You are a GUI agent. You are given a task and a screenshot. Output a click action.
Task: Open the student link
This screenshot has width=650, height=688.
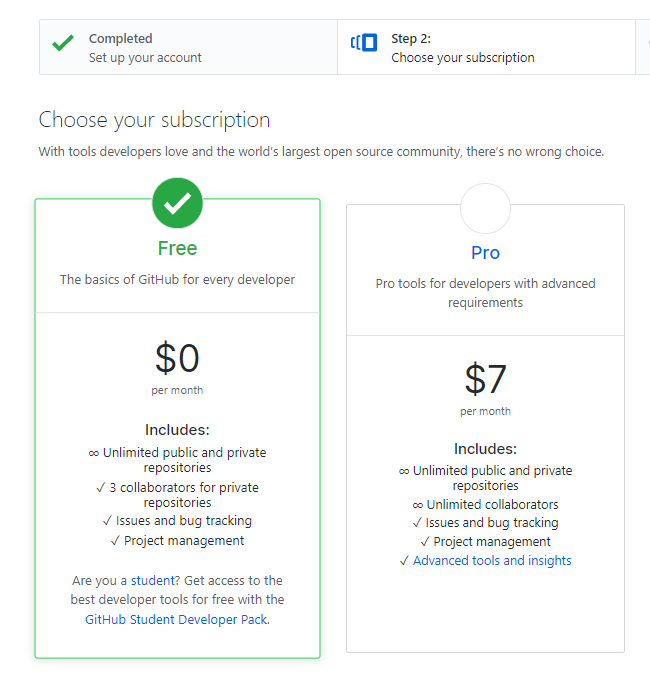pyautogui.click(x=153, y=580)
